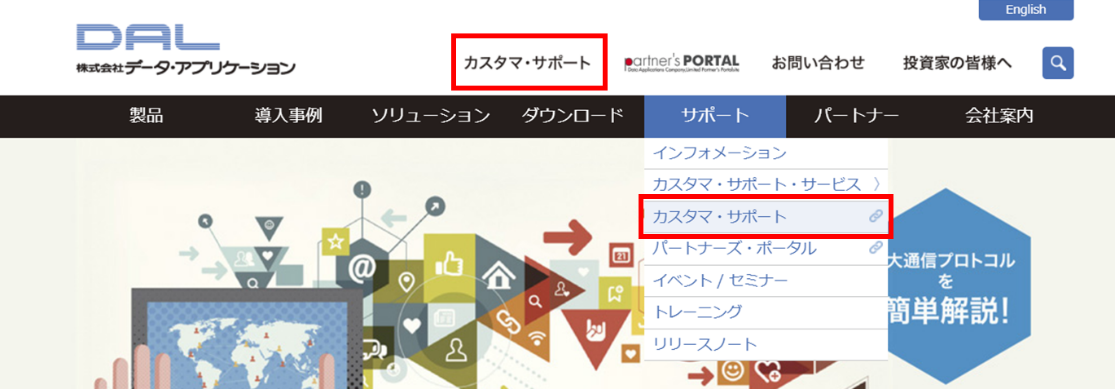Choose パートナーズ・ポータル in the dropdown

(x=766, y=248)
